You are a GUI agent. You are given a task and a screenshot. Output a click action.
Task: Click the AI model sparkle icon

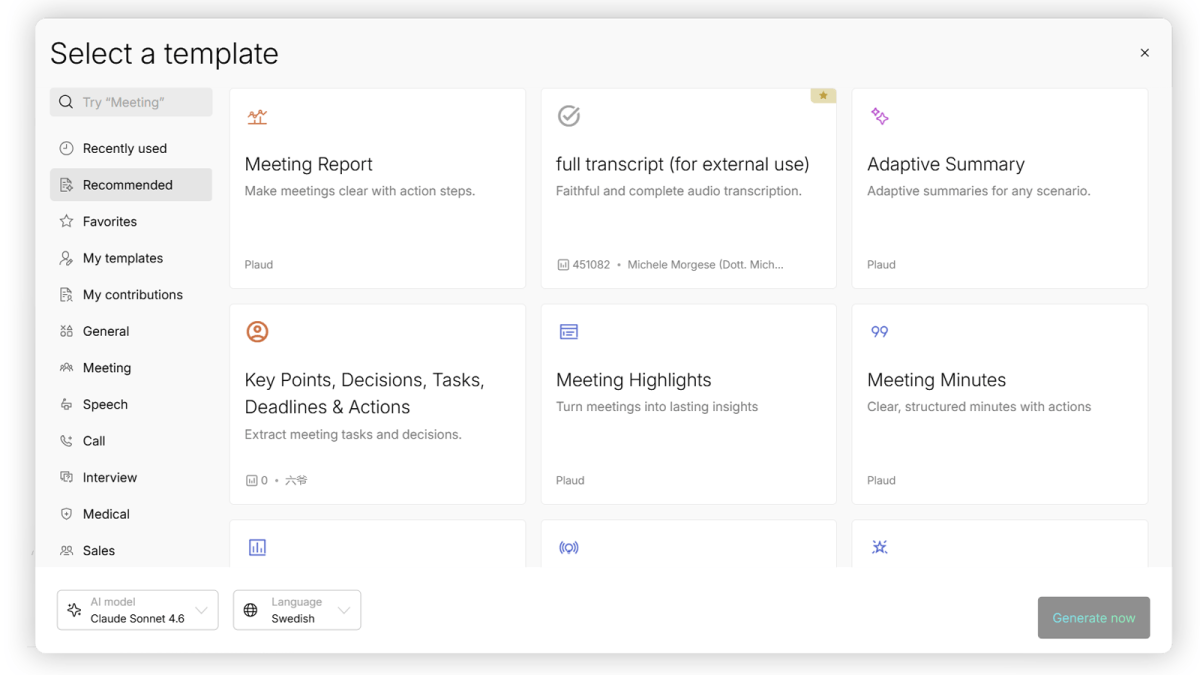point(75,610)
